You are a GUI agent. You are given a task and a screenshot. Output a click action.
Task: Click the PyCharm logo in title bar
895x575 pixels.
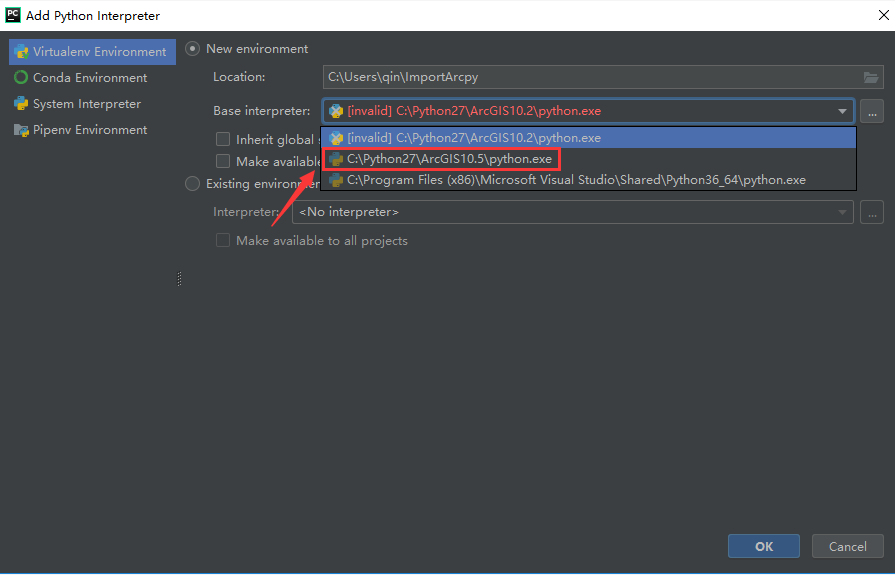coord(12,15)
